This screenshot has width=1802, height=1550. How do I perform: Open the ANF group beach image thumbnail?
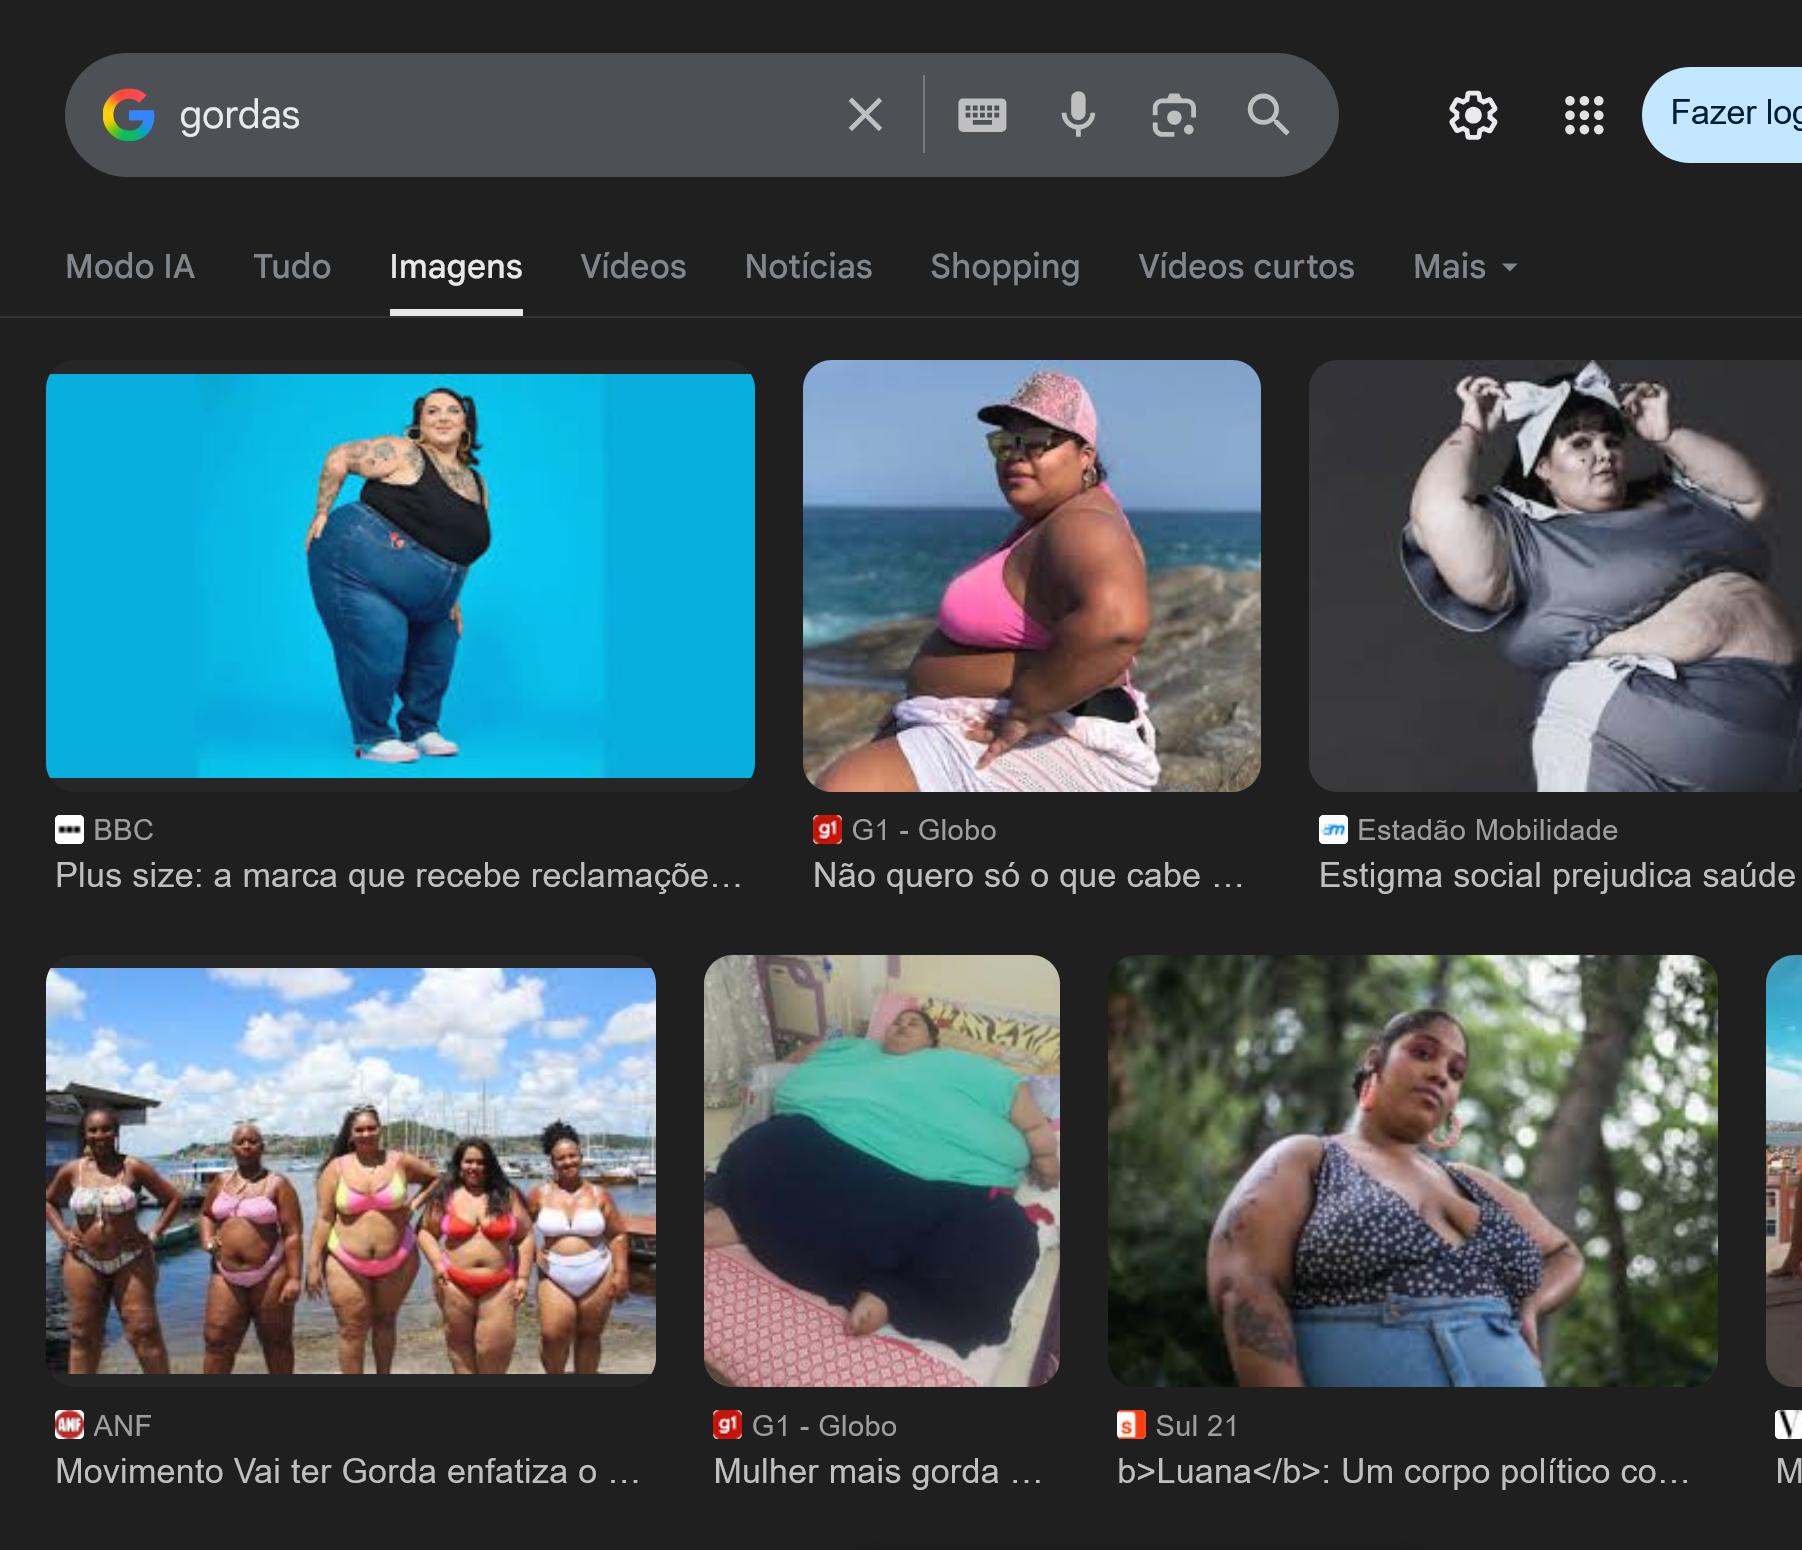351,1171
